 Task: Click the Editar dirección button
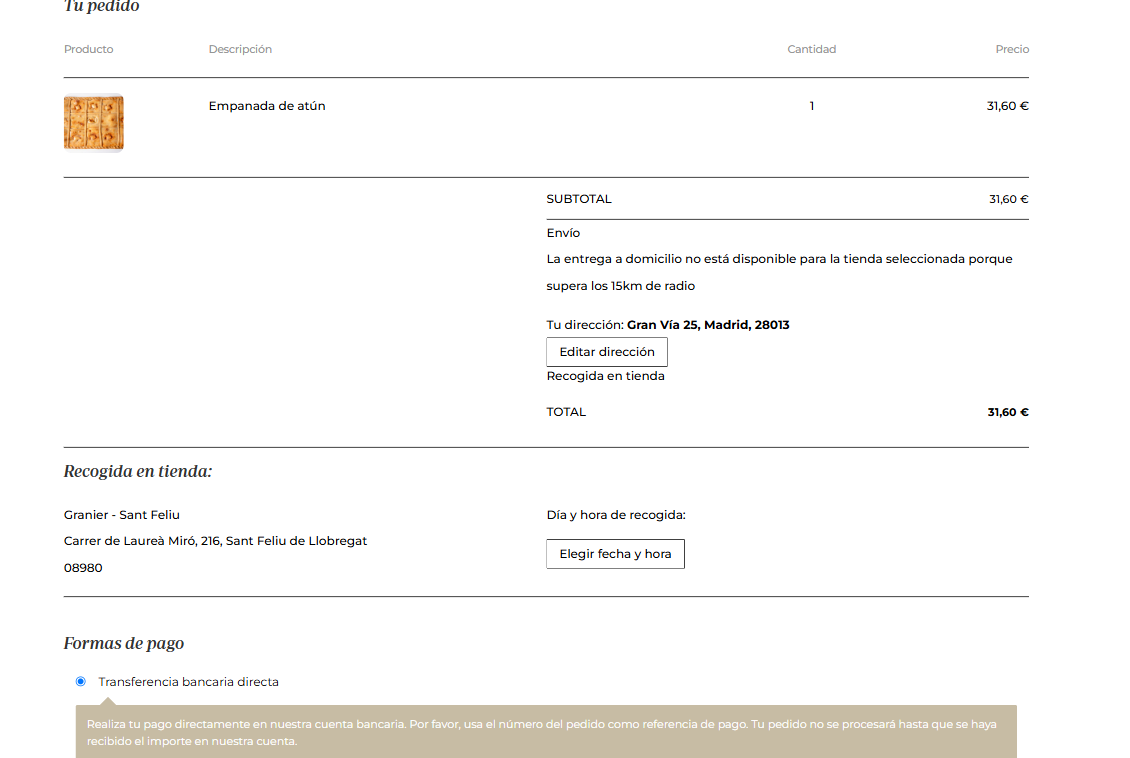click(607, 352)
